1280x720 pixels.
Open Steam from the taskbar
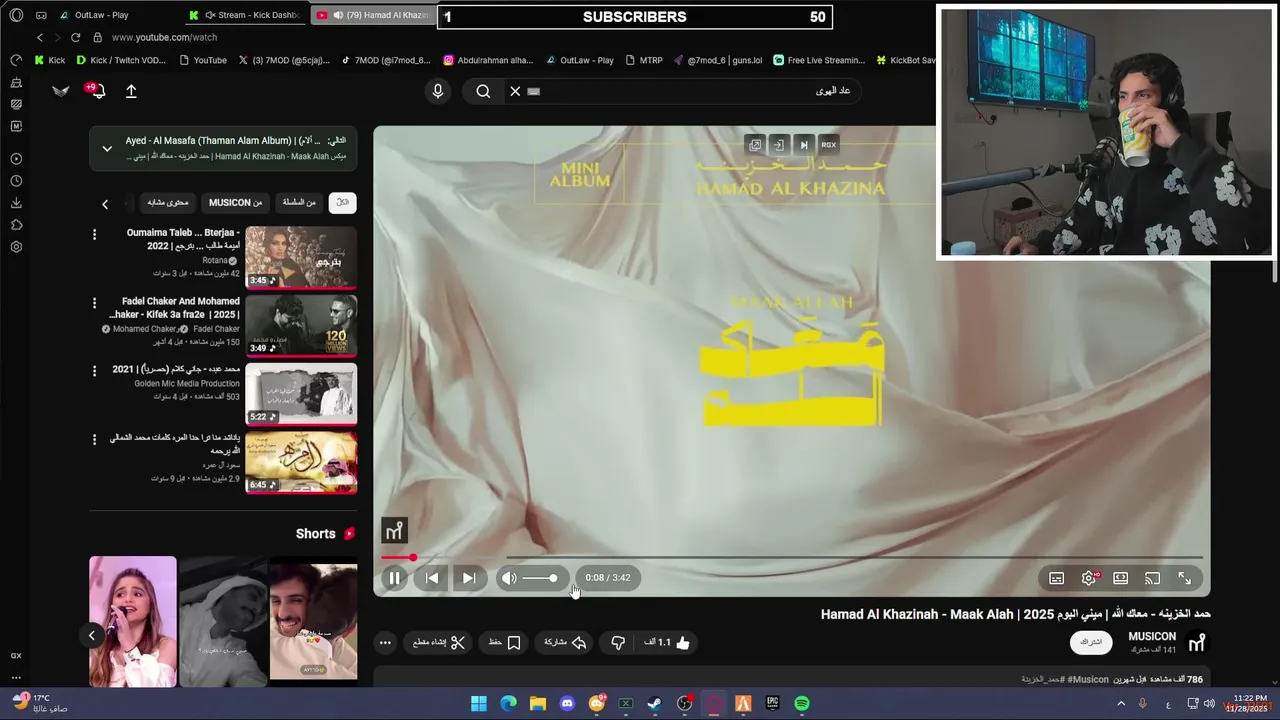coord(654,704)
